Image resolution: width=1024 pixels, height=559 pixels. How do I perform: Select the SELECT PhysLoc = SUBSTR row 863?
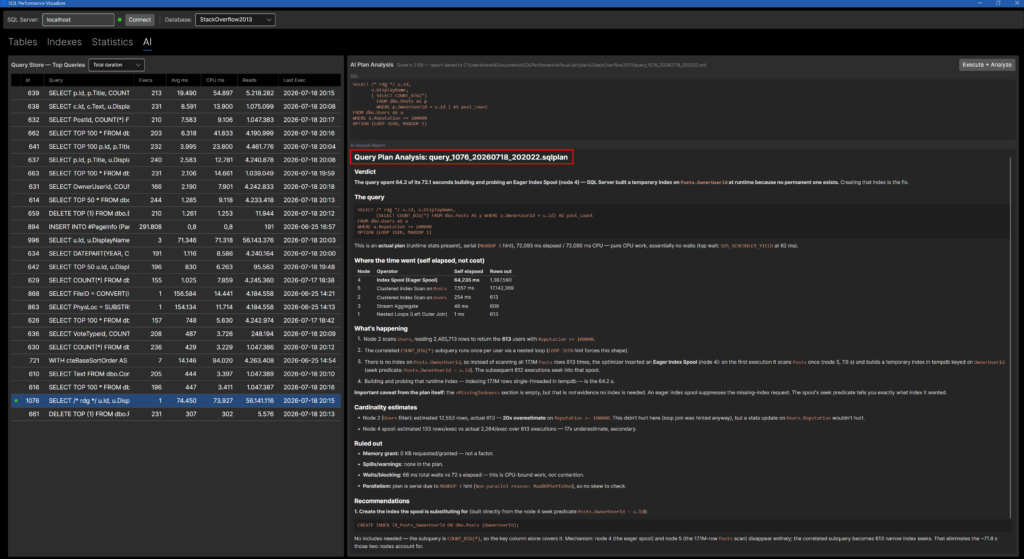(176, 307)
